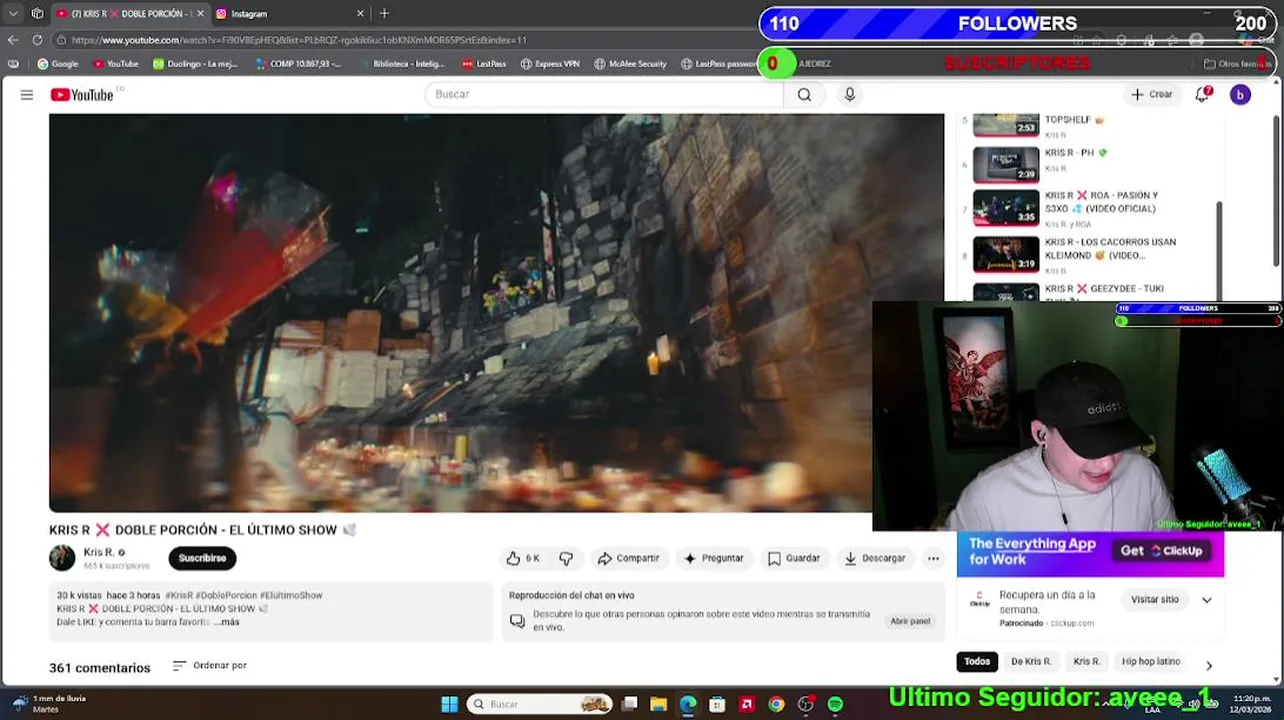Play the TOPSHELF playlist thumbnail
Image resolution: width=1284 pixels, height=720 pixels.
1006,125
